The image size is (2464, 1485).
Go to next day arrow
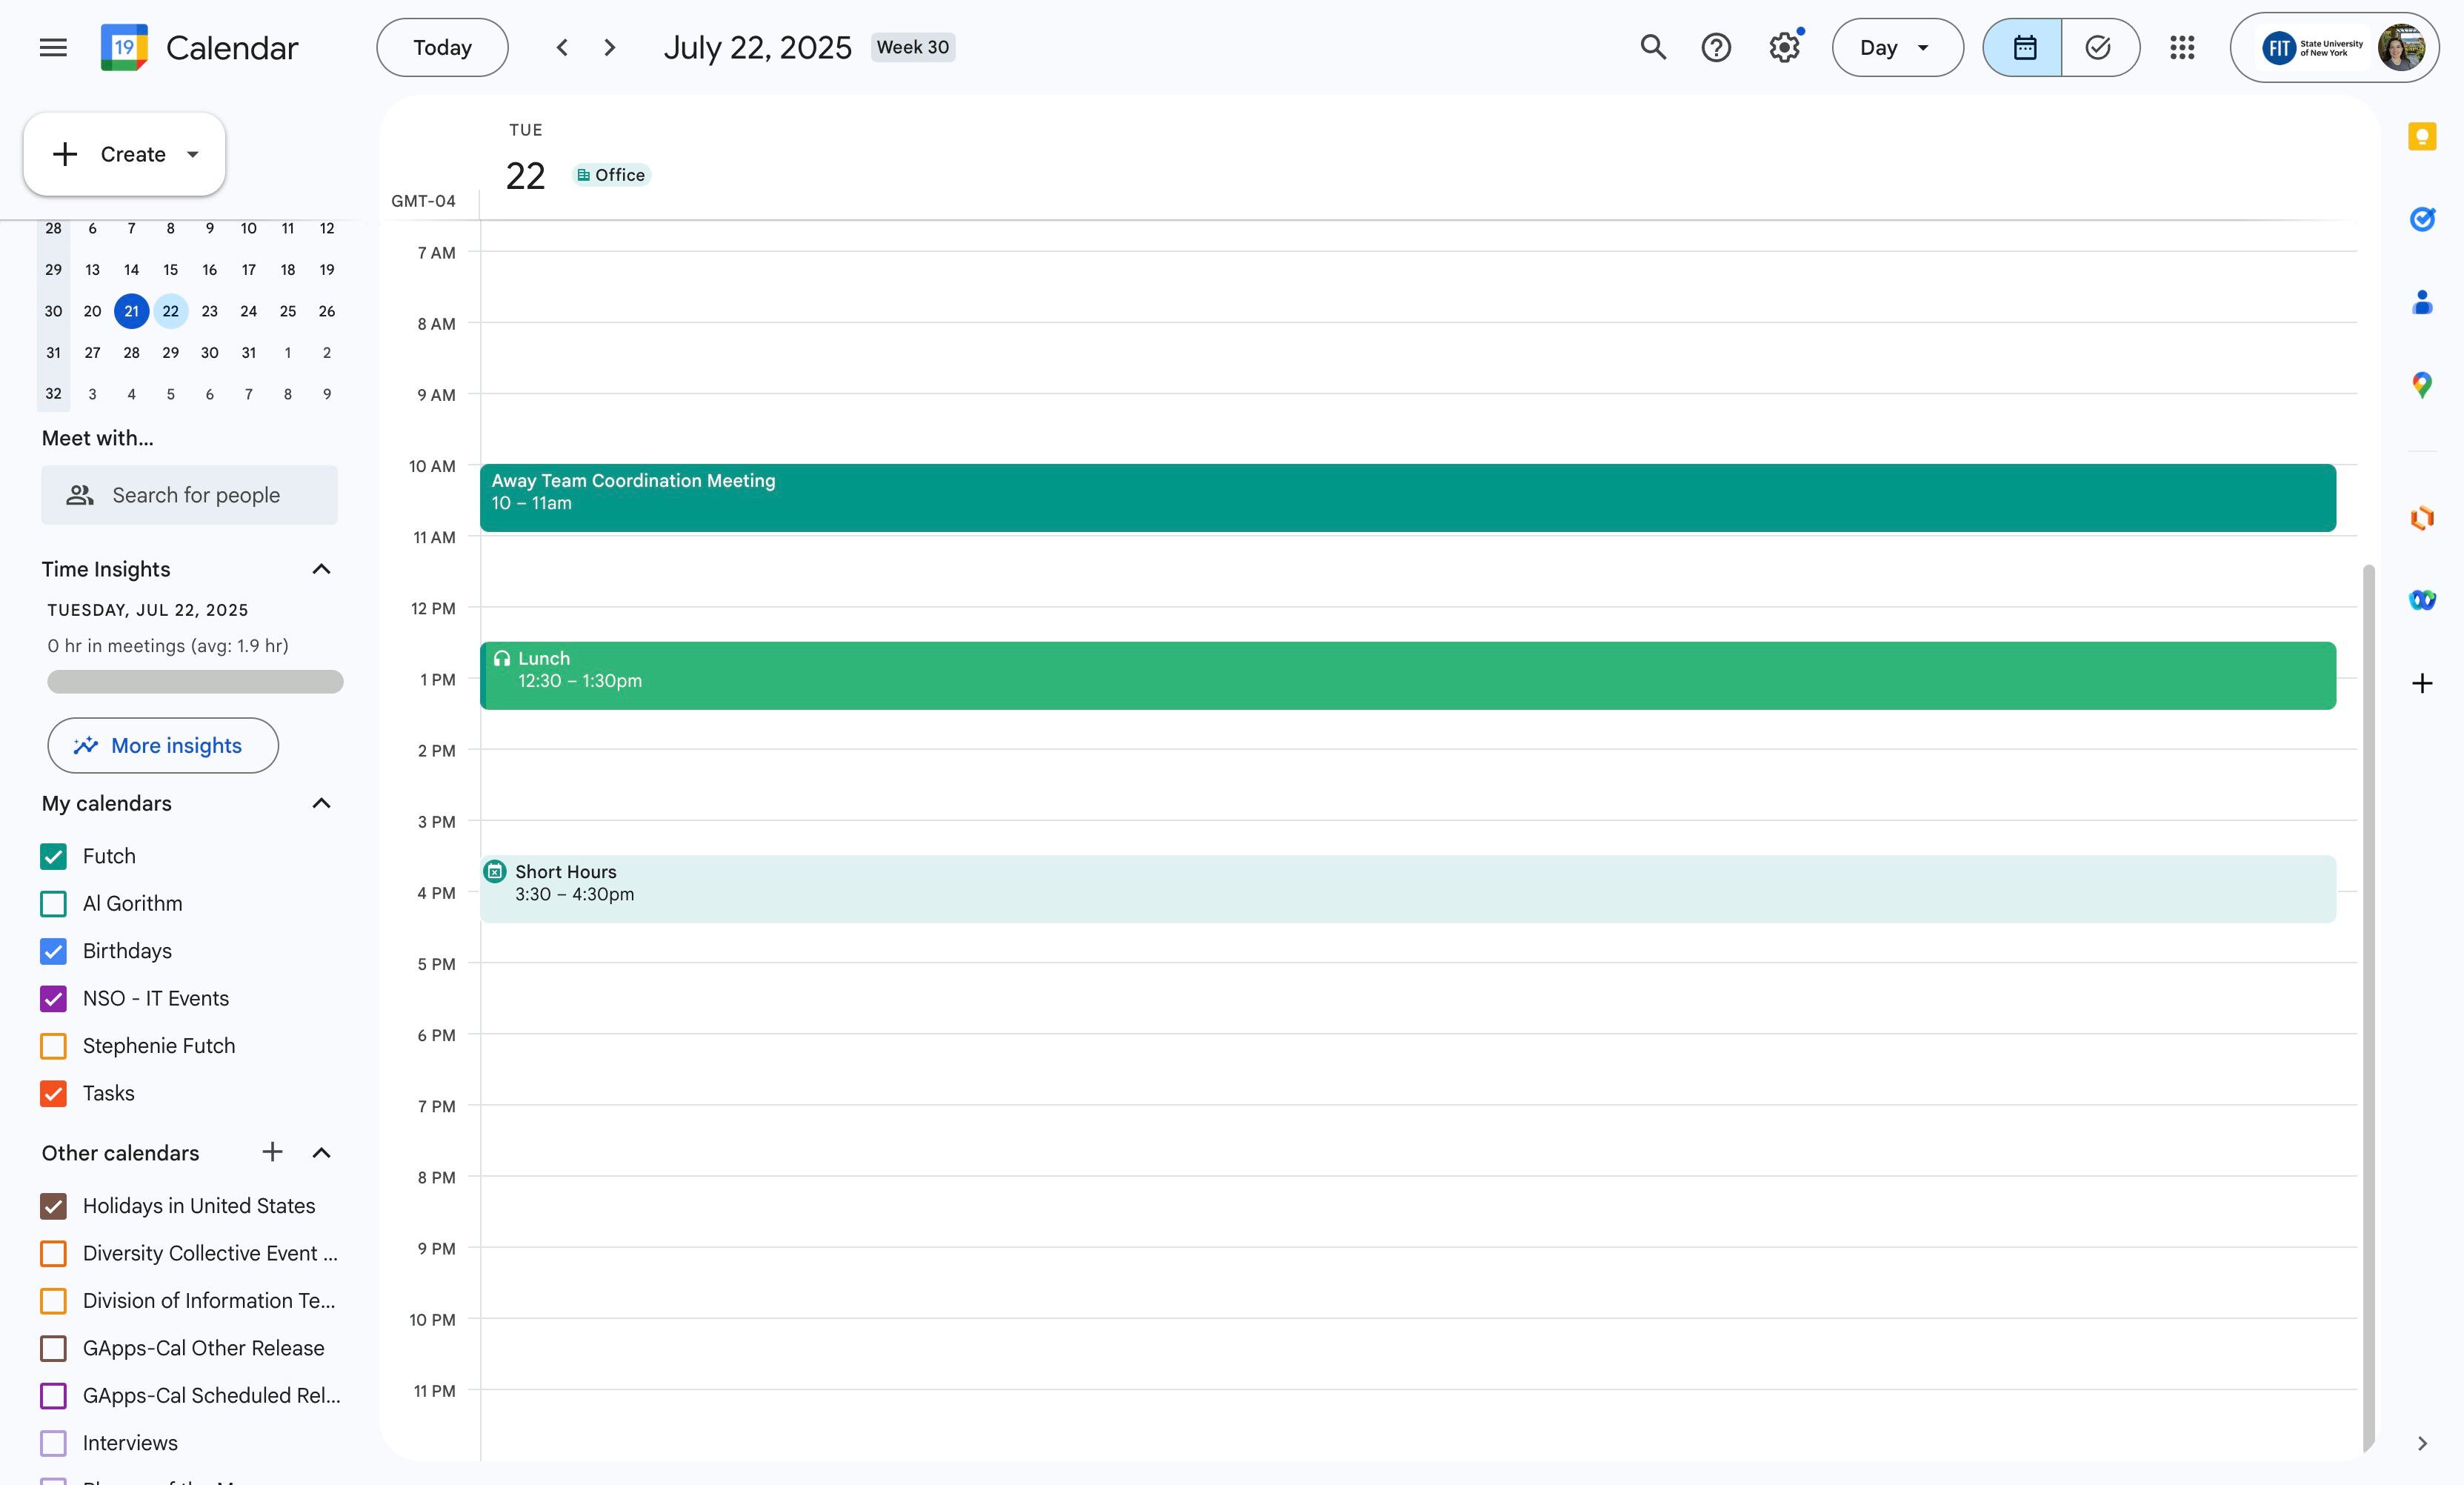click(x=610, y=47)
